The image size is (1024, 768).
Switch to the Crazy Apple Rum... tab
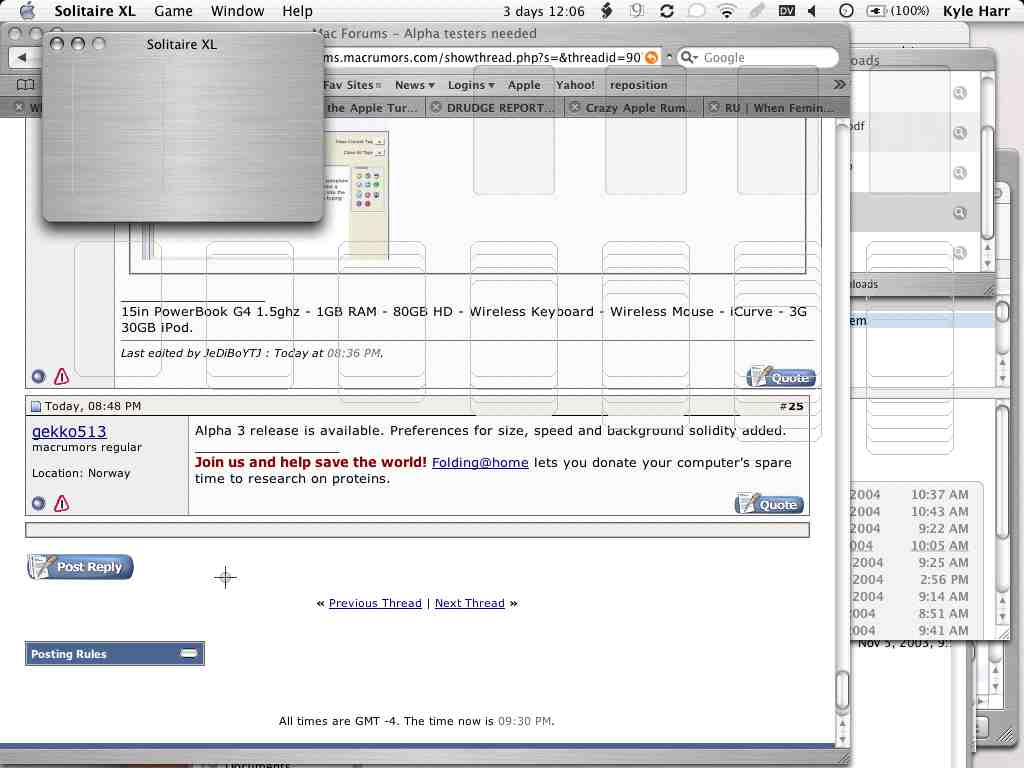coord(634,108)
